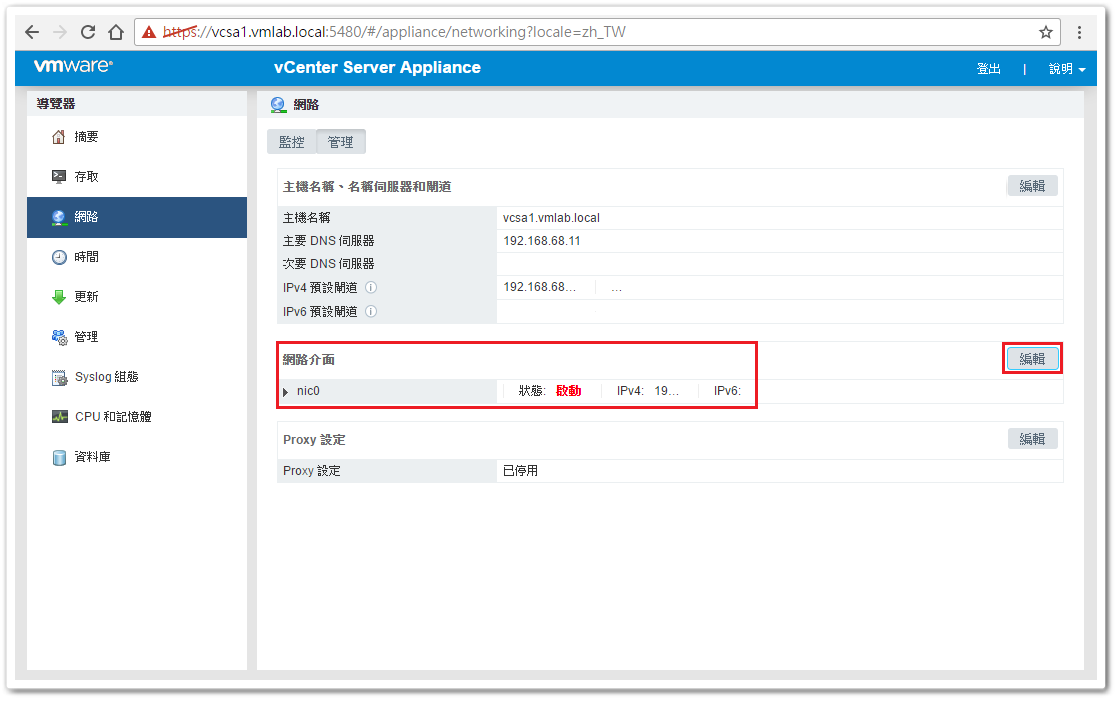
Task: Click DNS server value 192.168.68.11
Action: click(542, 241)
